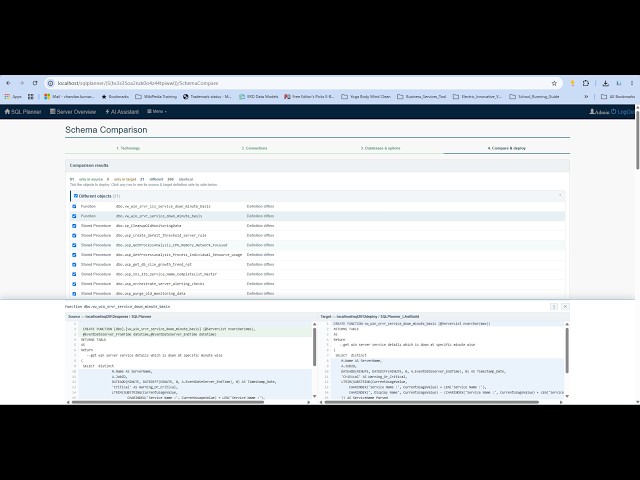640x480 pixels.
Task: Uncheck CPU_Memory_Network_Focused procedure checkbox
Action: [x=74, y=245]
